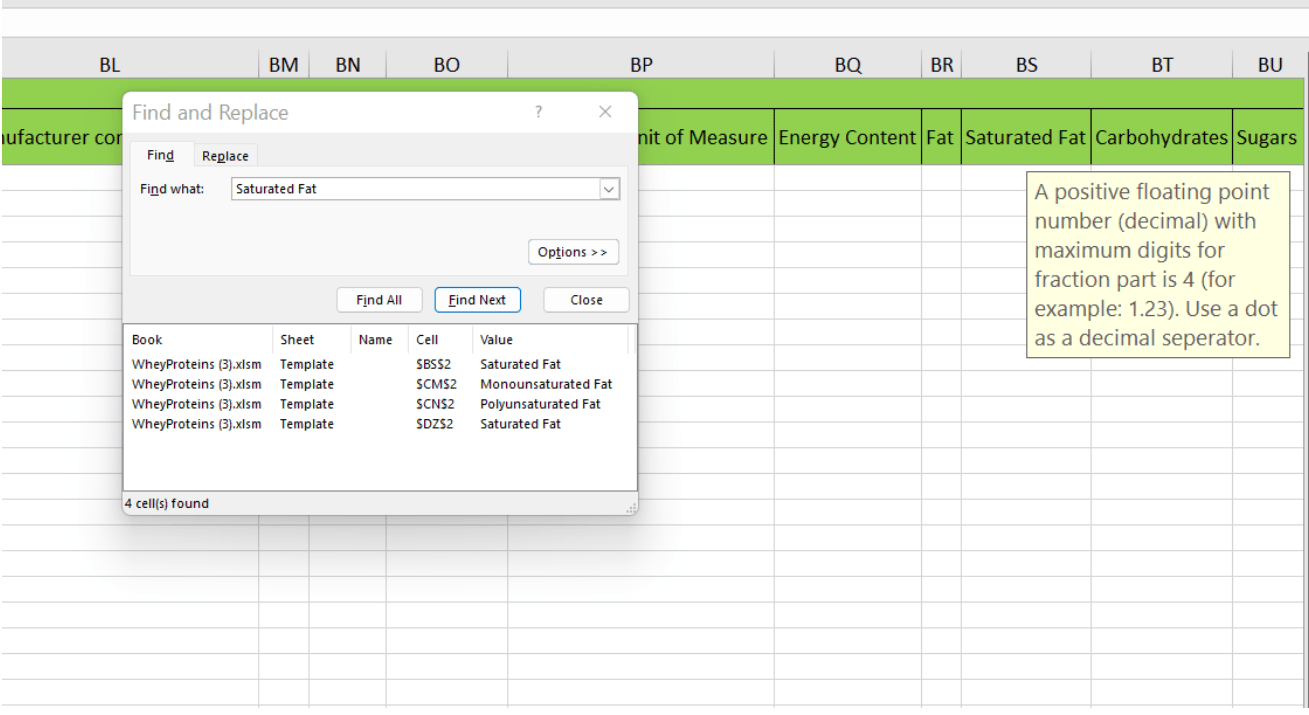The height and width of the screenshot is (715, 1309).
Task: Click the Sugars header cell
Action: click(1267, 137)
